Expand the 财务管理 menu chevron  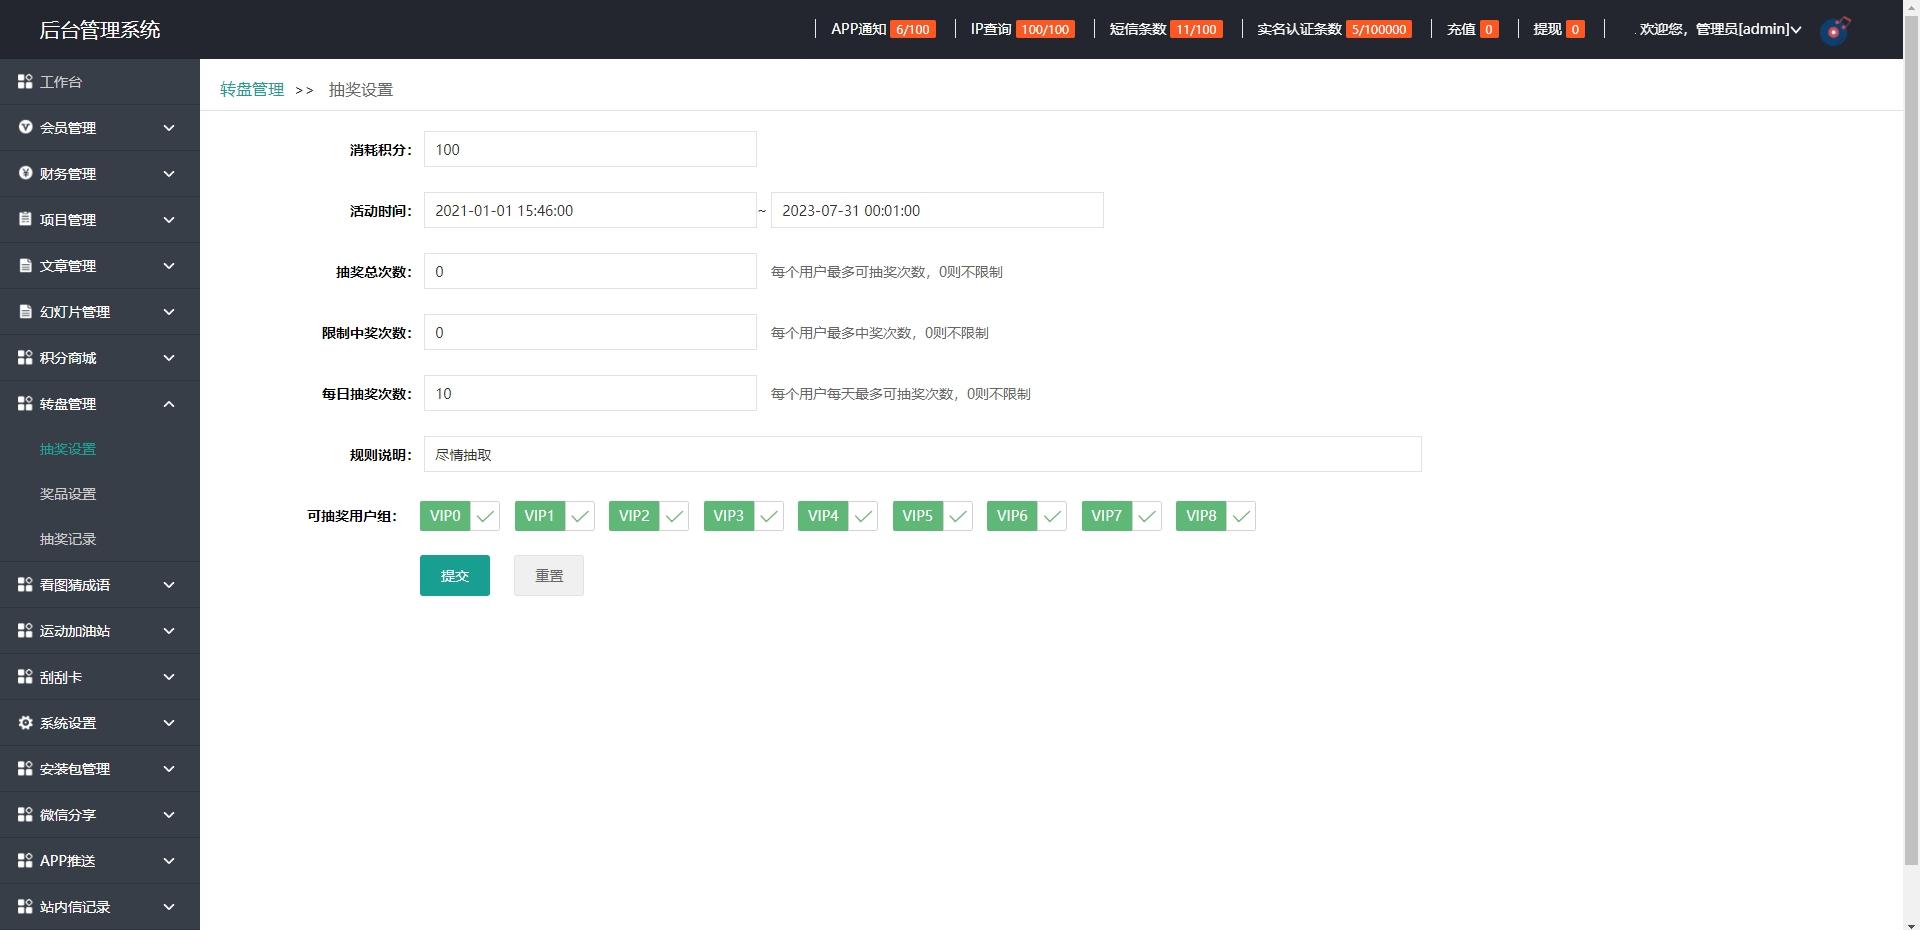coord(169,174)
